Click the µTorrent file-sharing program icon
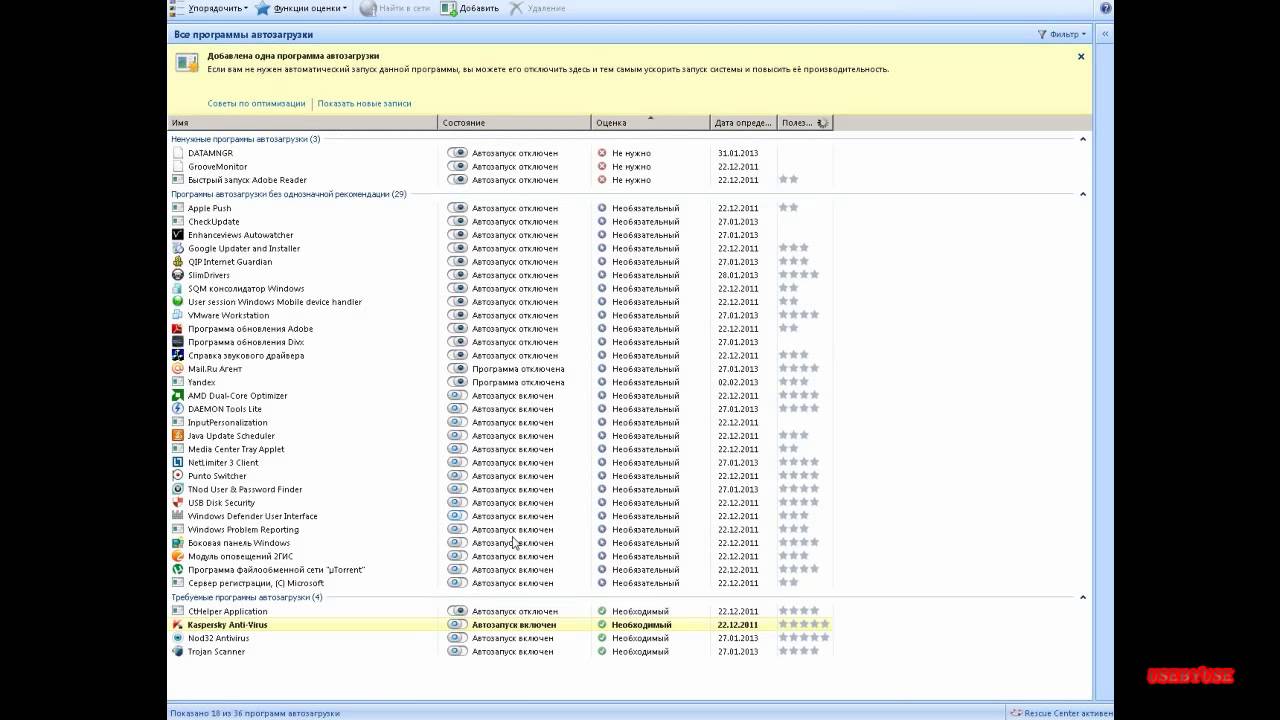 point(178,570)
